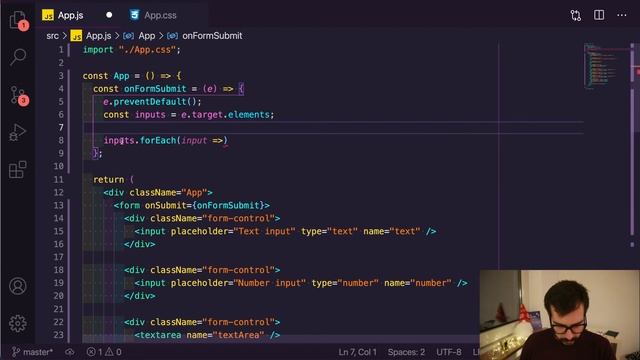The image size is (640, 360).
Task: Click the import "./App.css" statement
Action: click(x=131, y=50)
